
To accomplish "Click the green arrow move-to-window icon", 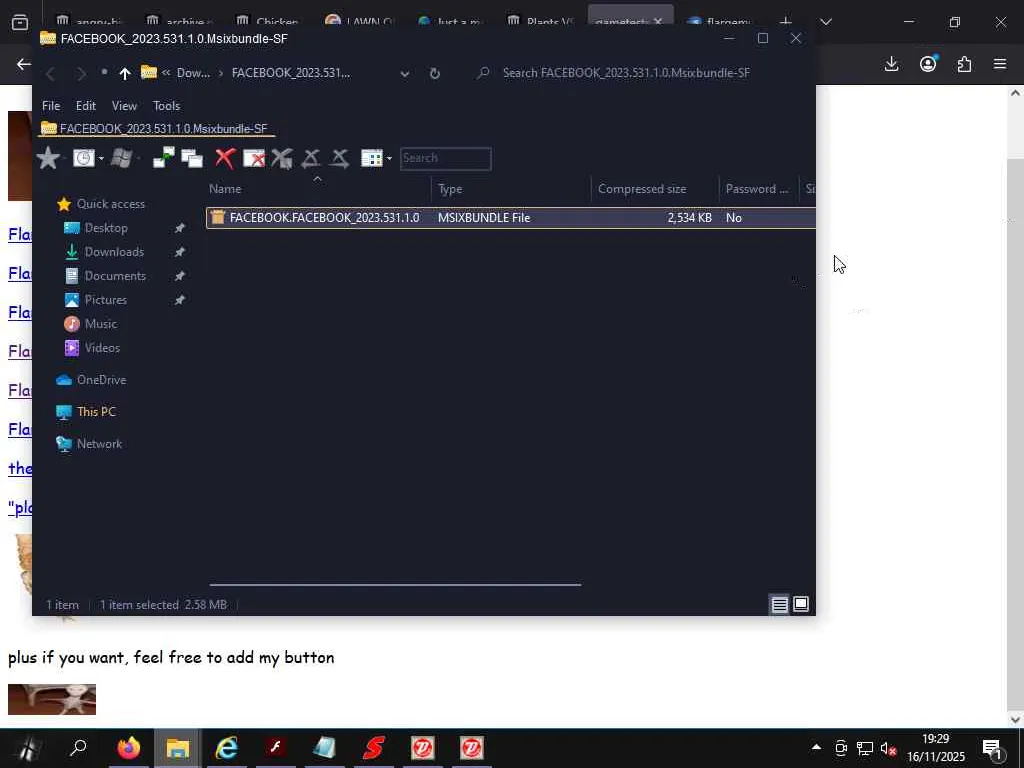I will pyautogui.click(x=163, y=157).
